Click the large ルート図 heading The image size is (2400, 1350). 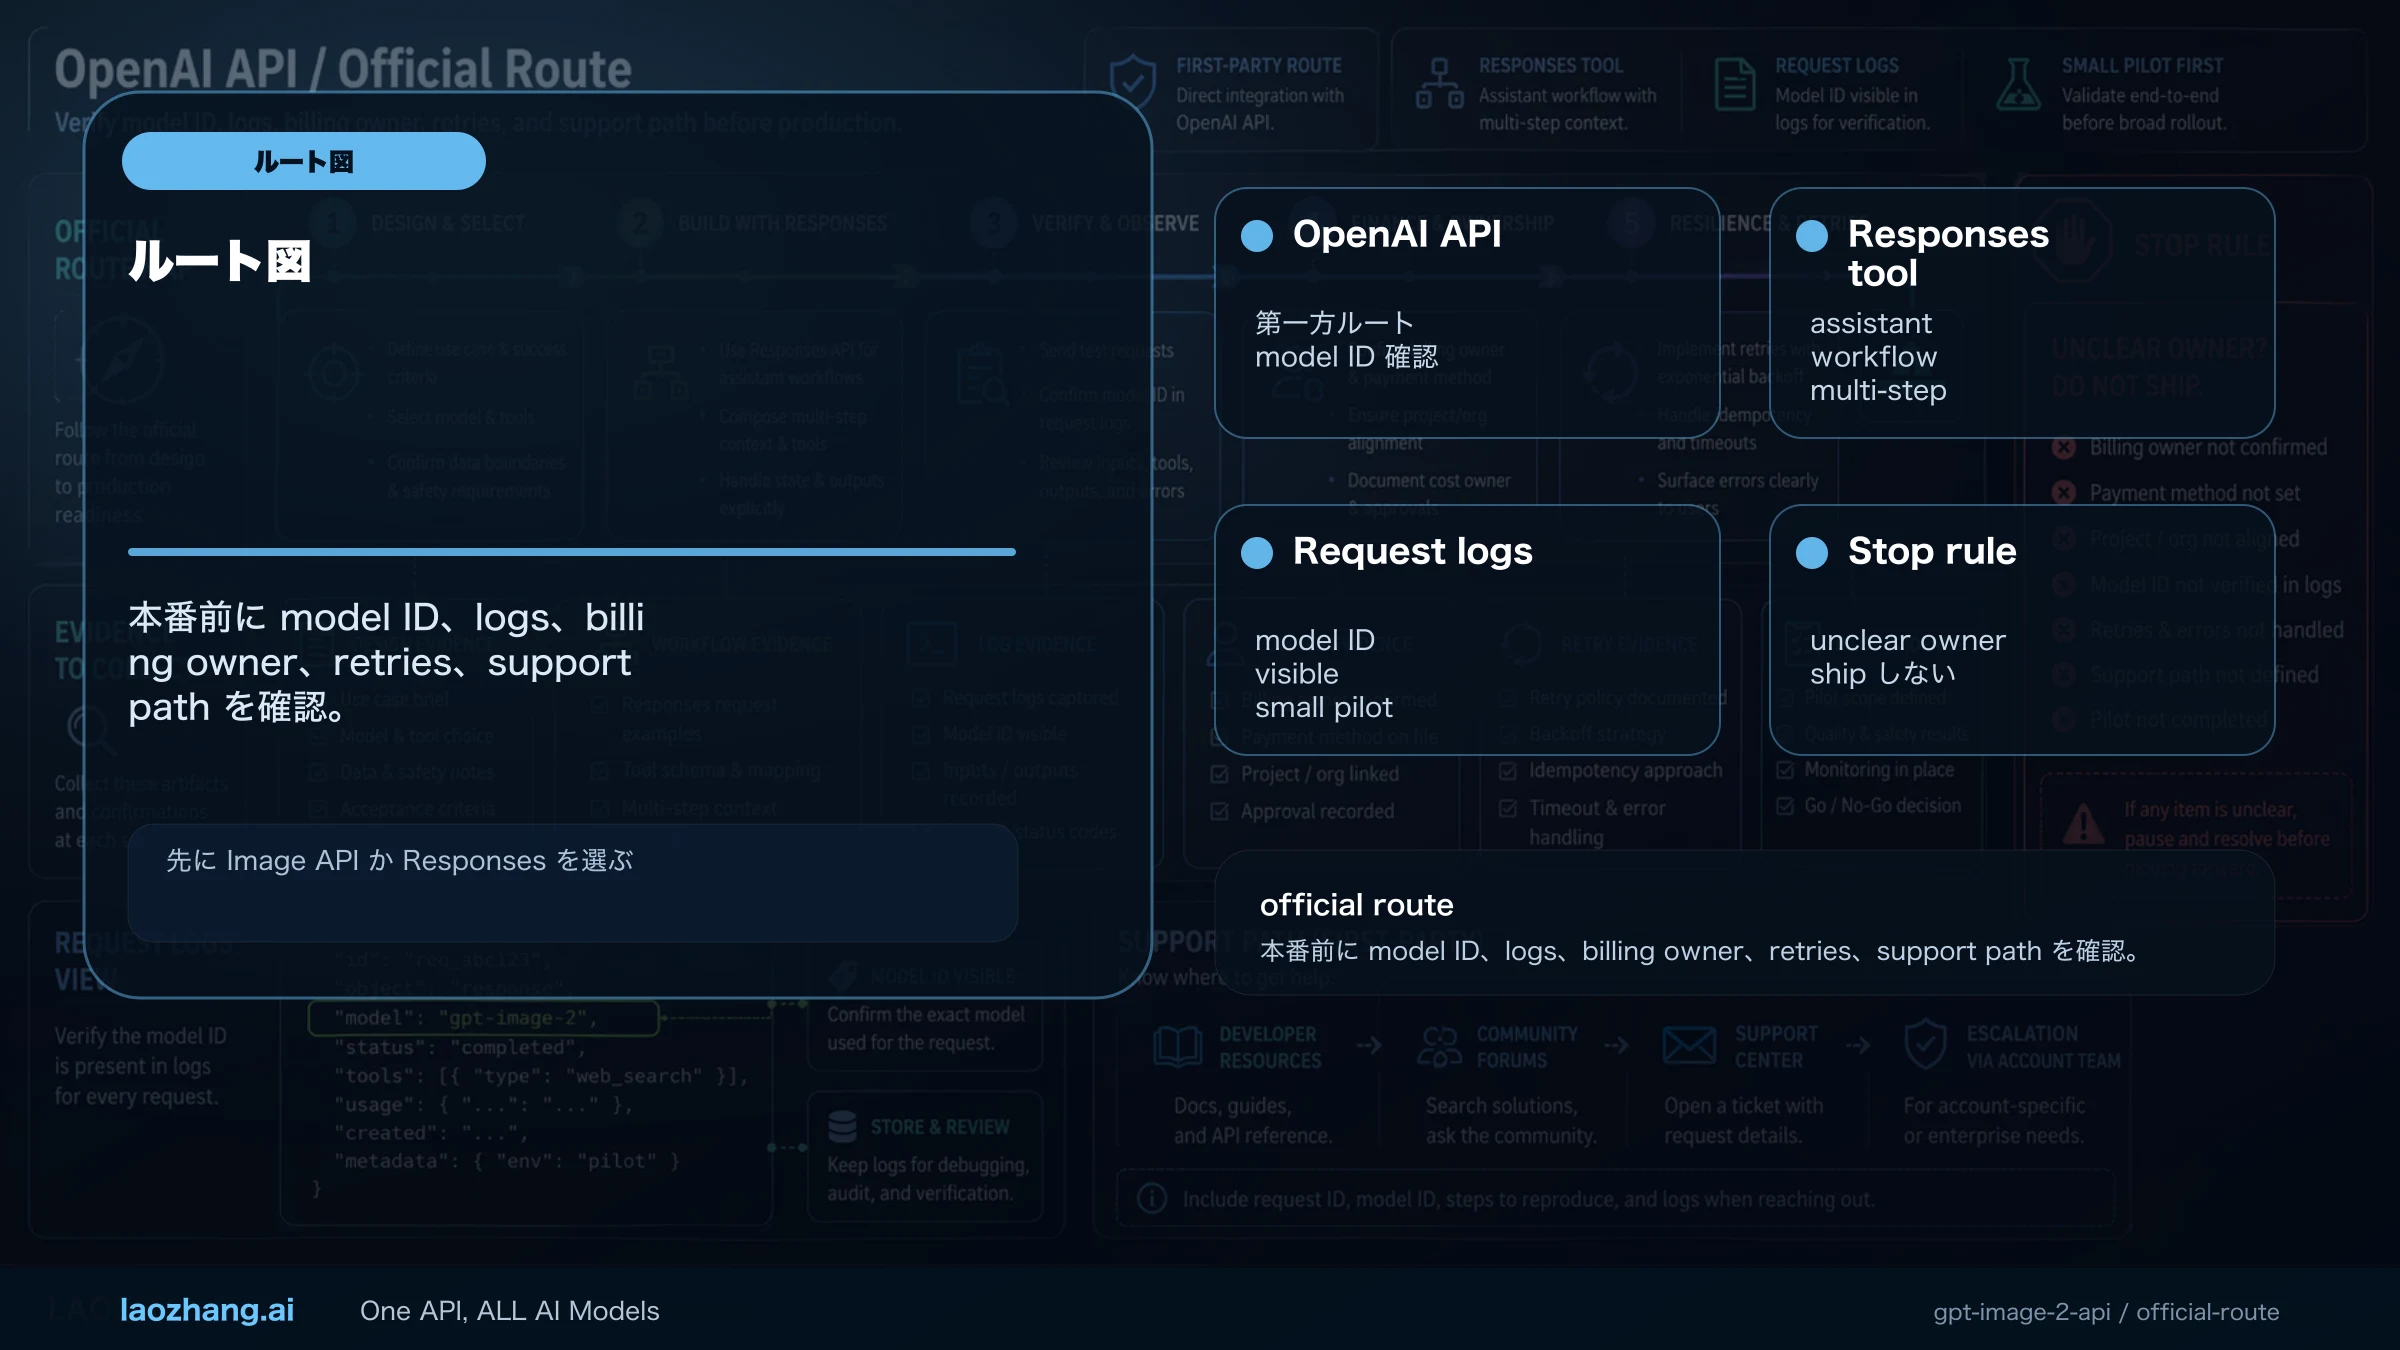pos(220,262)
